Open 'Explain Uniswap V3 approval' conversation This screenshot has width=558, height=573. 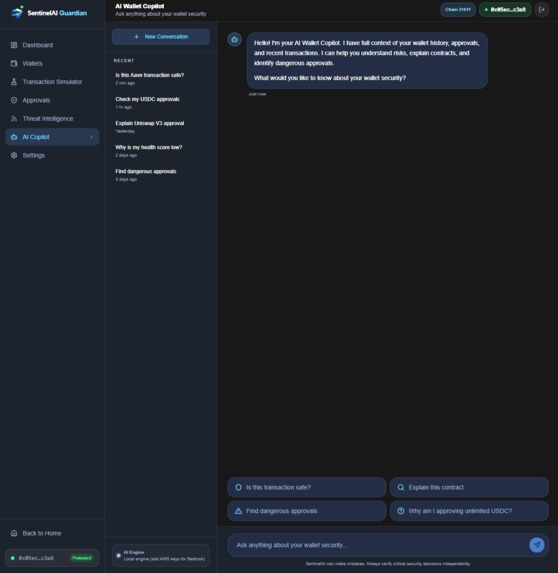[x=161, y=127]
